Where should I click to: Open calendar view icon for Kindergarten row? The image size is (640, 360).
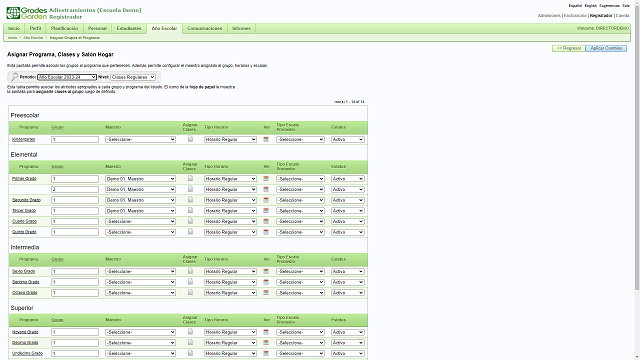coord(266,139)
